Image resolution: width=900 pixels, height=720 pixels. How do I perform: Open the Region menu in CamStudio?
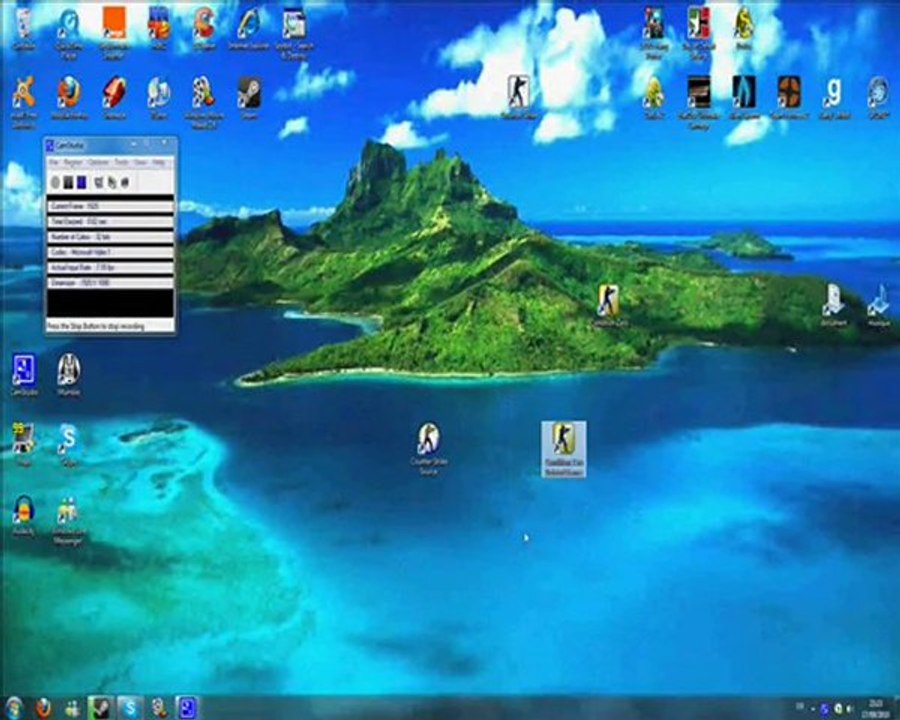click(x=73, y=162)
